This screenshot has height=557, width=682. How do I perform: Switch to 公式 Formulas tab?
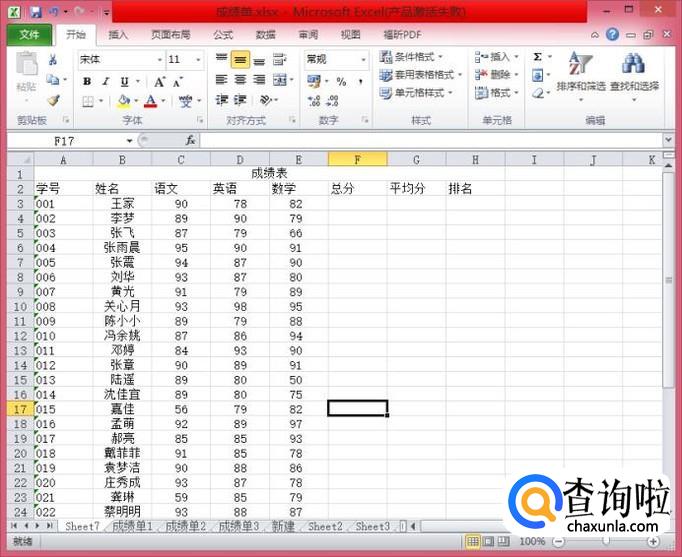coord(223,35)
